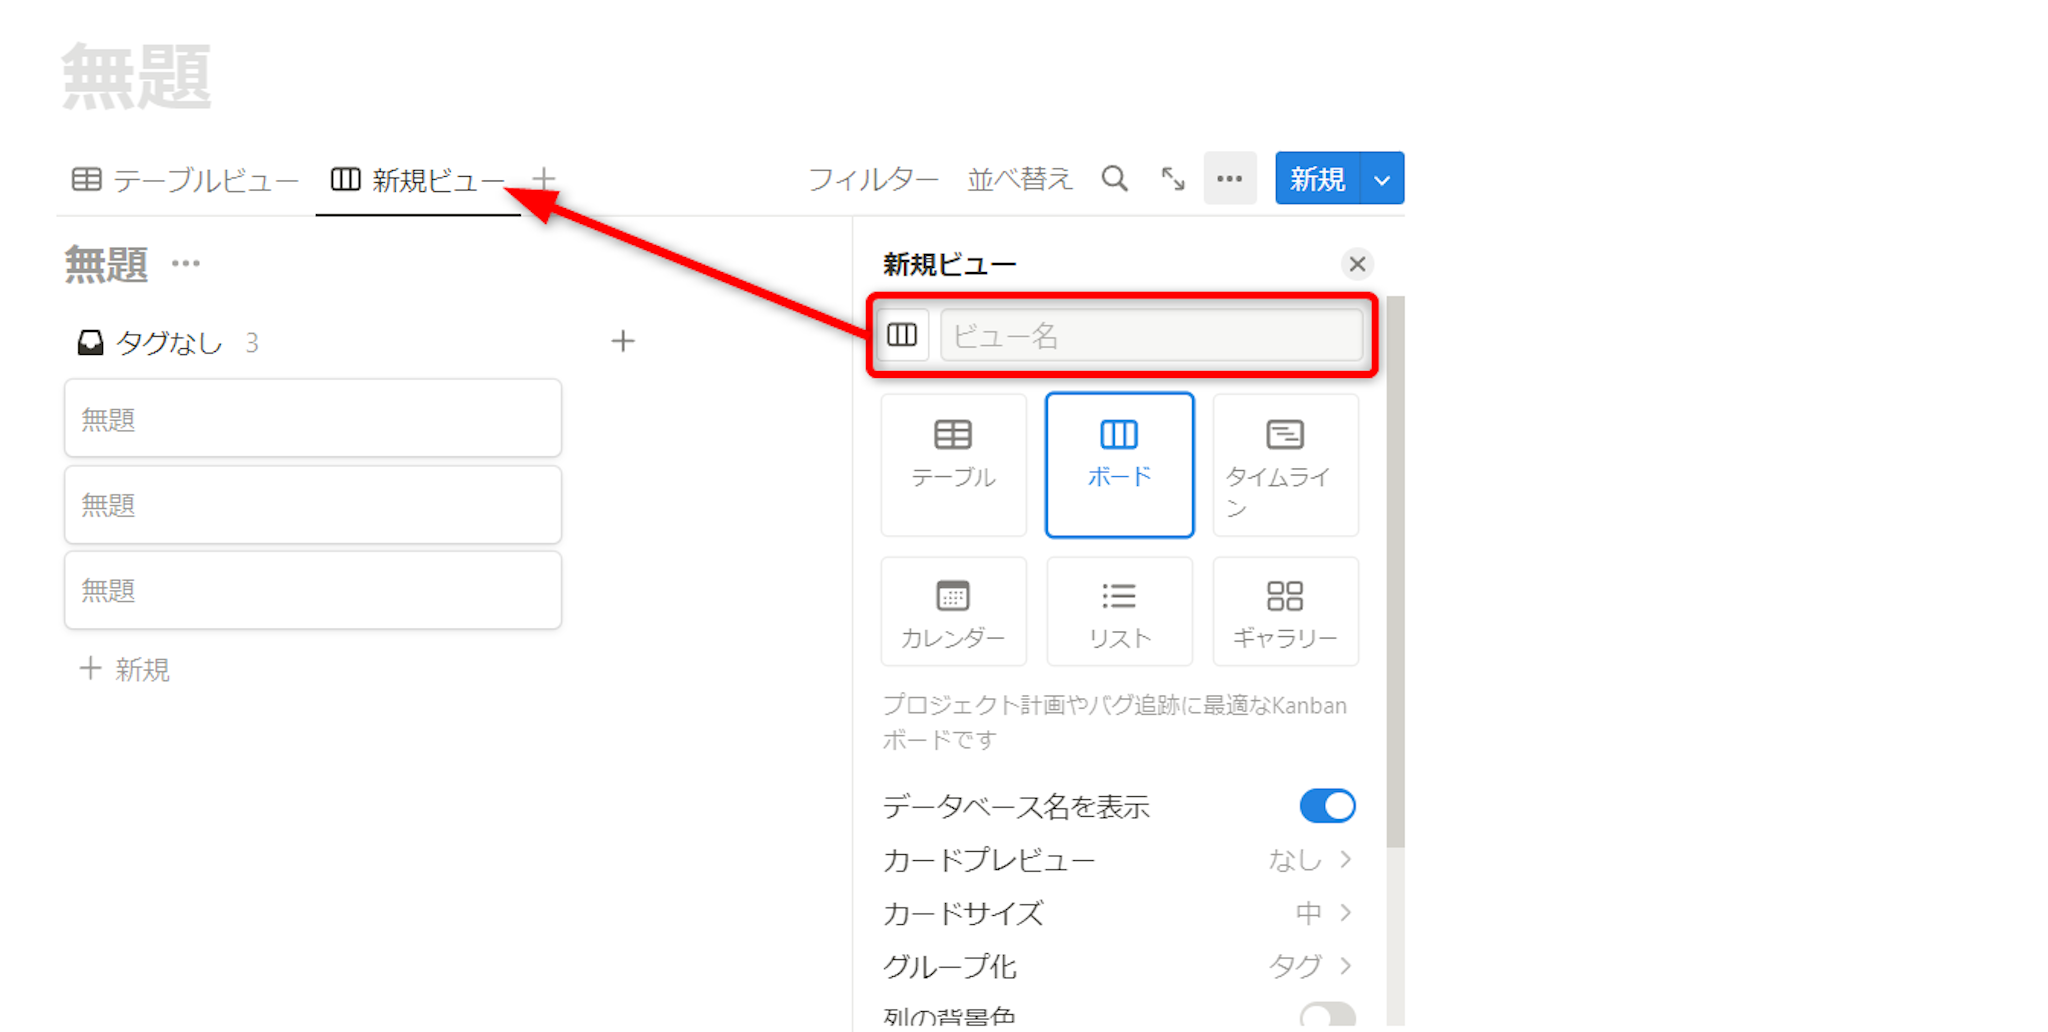Select the 新規ビュー tab
The width and height of the screenshot is (2048, 1032).
(419, 180)
